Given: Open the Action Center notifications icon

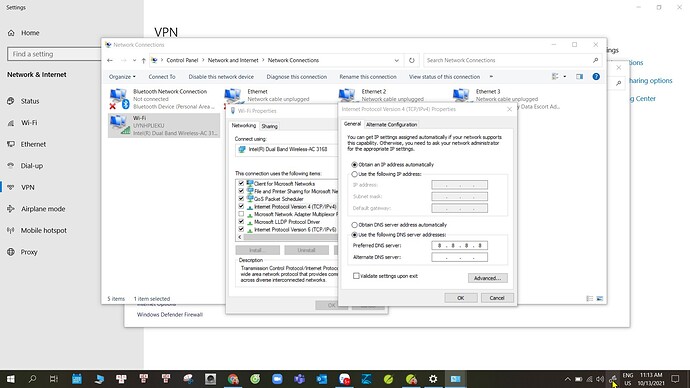Looking at the screenshot, I should (675, 379).
